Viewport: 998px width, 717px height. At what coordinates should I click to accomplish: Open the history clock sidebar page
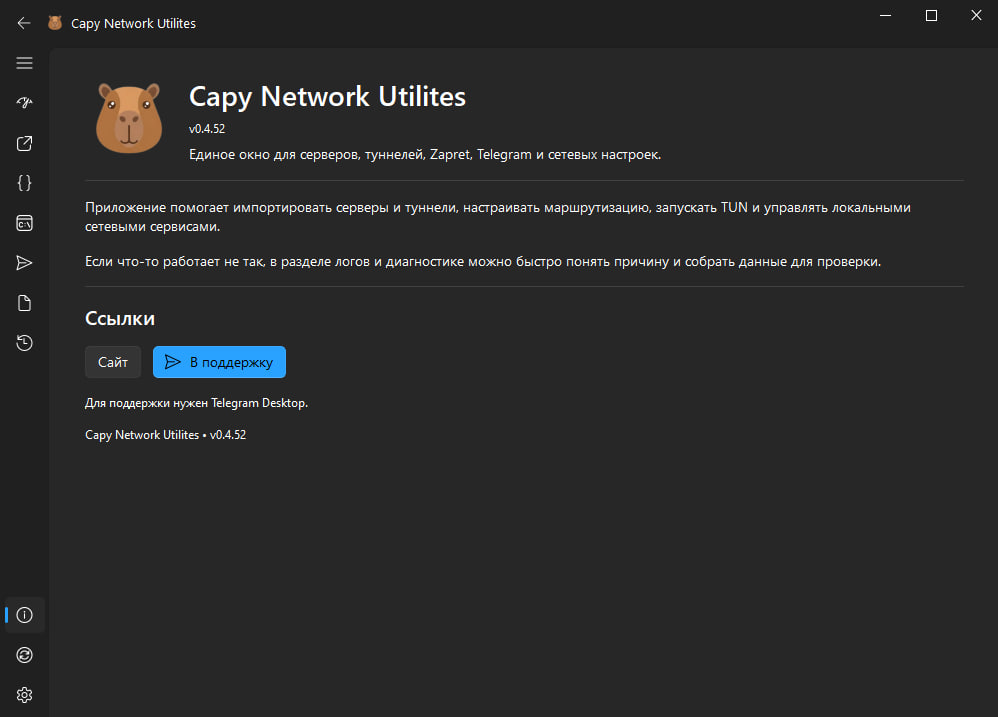click(24, 343)
